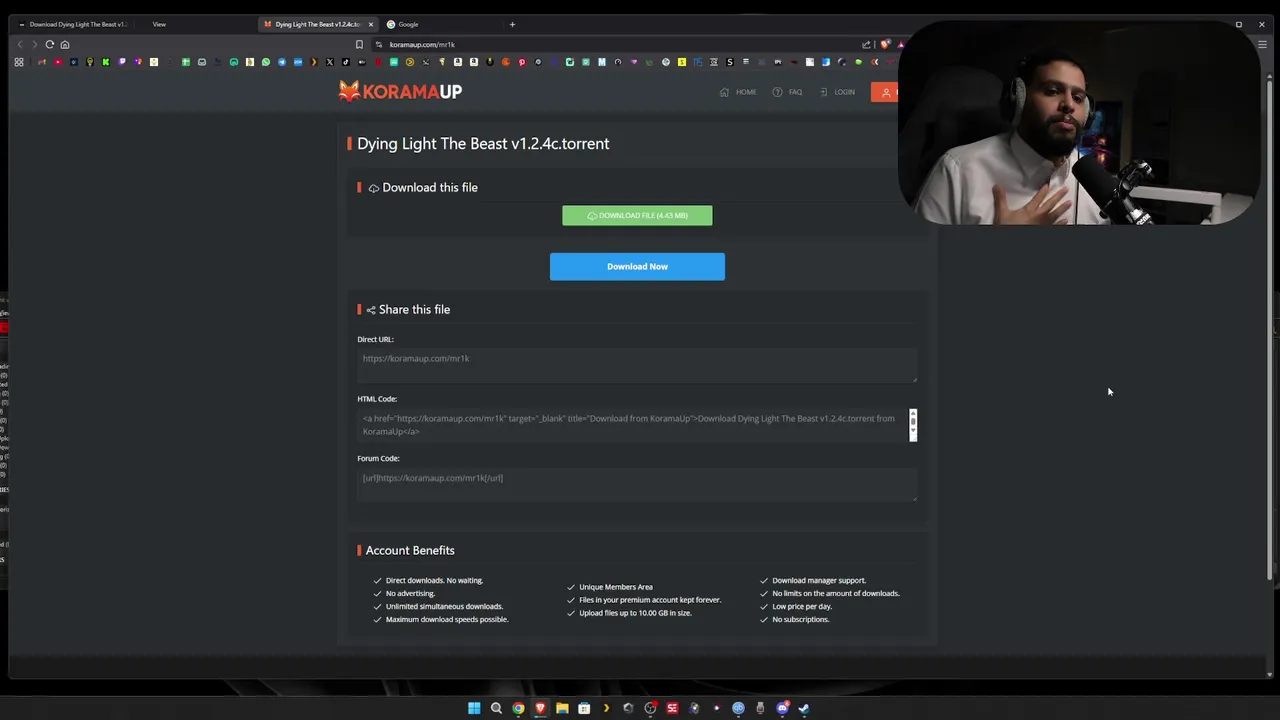Open Microsoft Store from taskbar
Image resolution: width=1280 pixels, height=720 pixels.
point(584,708)
